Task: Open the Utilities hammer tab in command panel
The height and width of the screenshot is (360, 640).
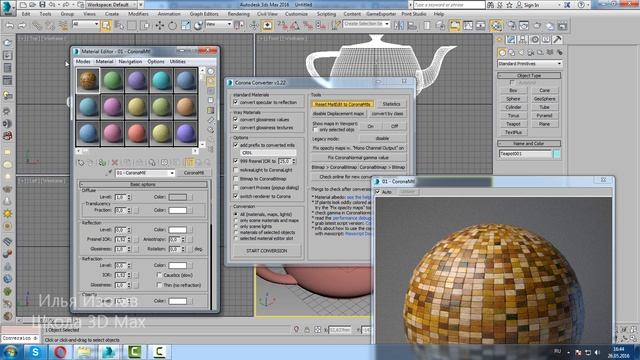Action: [x=557, y=40]
